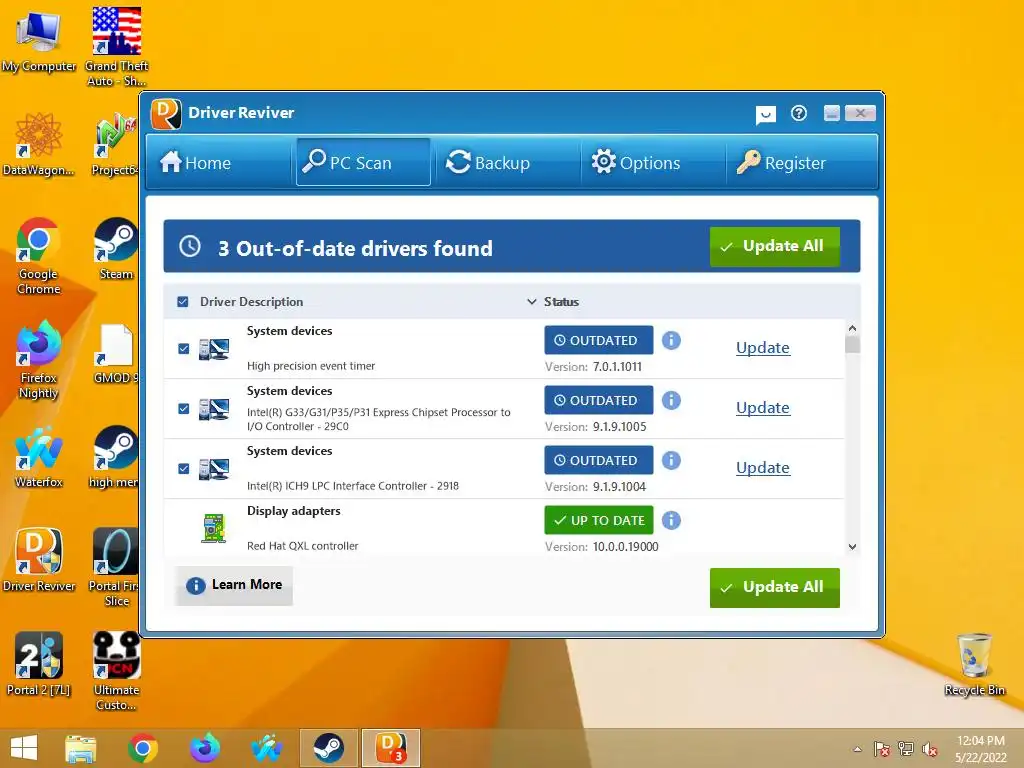The height and width of the screenshot is (768, 1024).
Task: Click Update link for ICH9 LPC Interface Controller
Action: (763, 468)
